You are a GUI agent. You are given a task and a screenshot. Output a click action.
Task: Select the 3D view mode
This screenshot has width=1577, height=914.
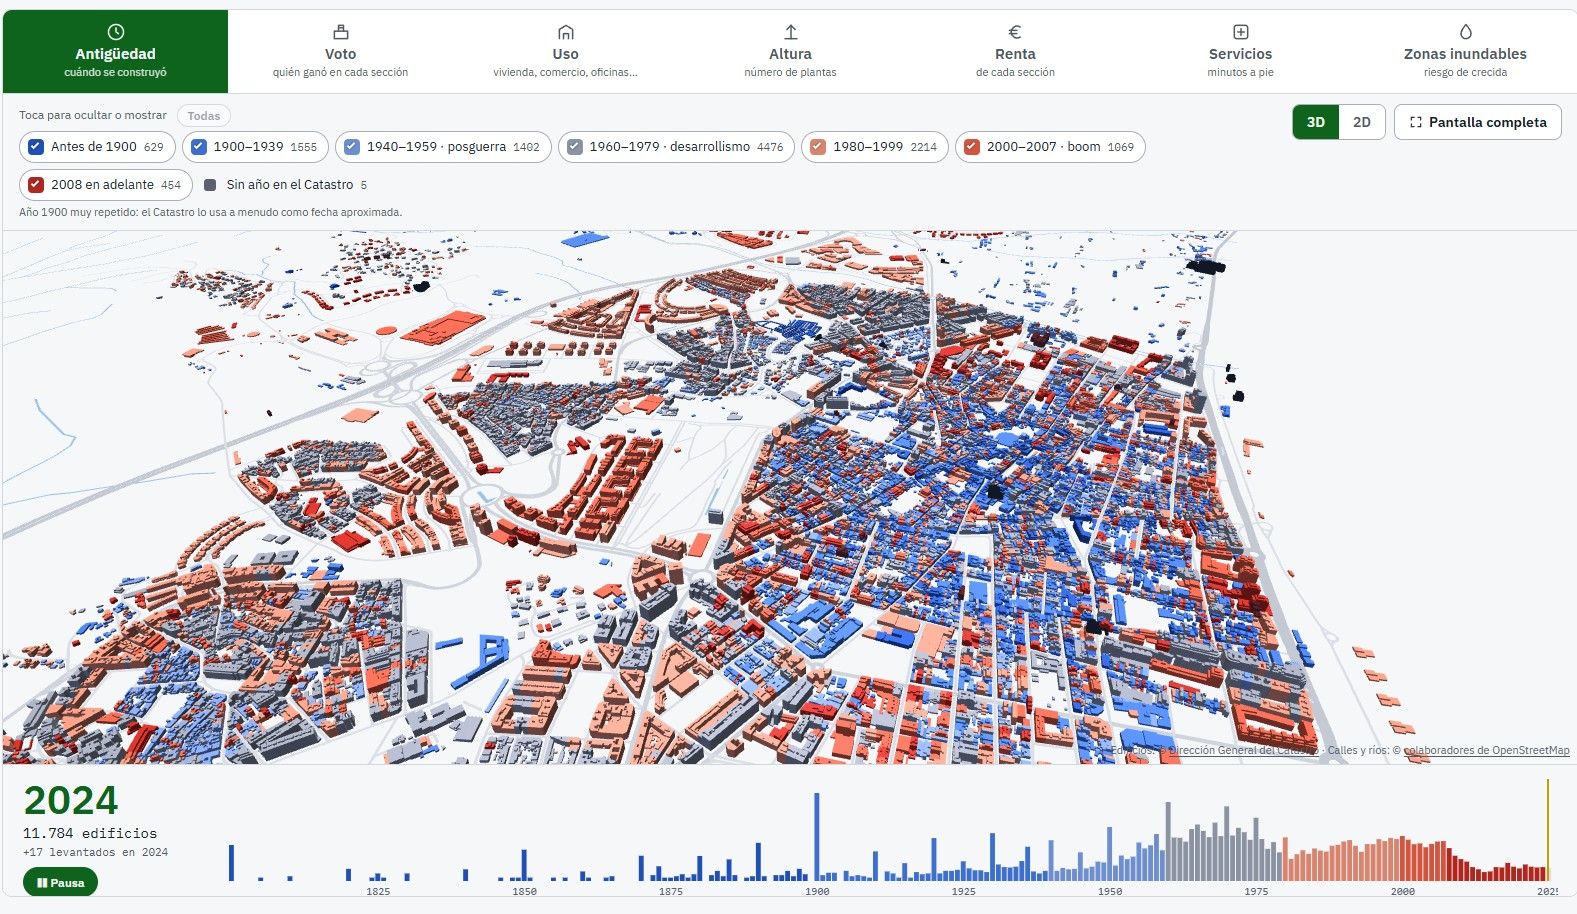1315,122
